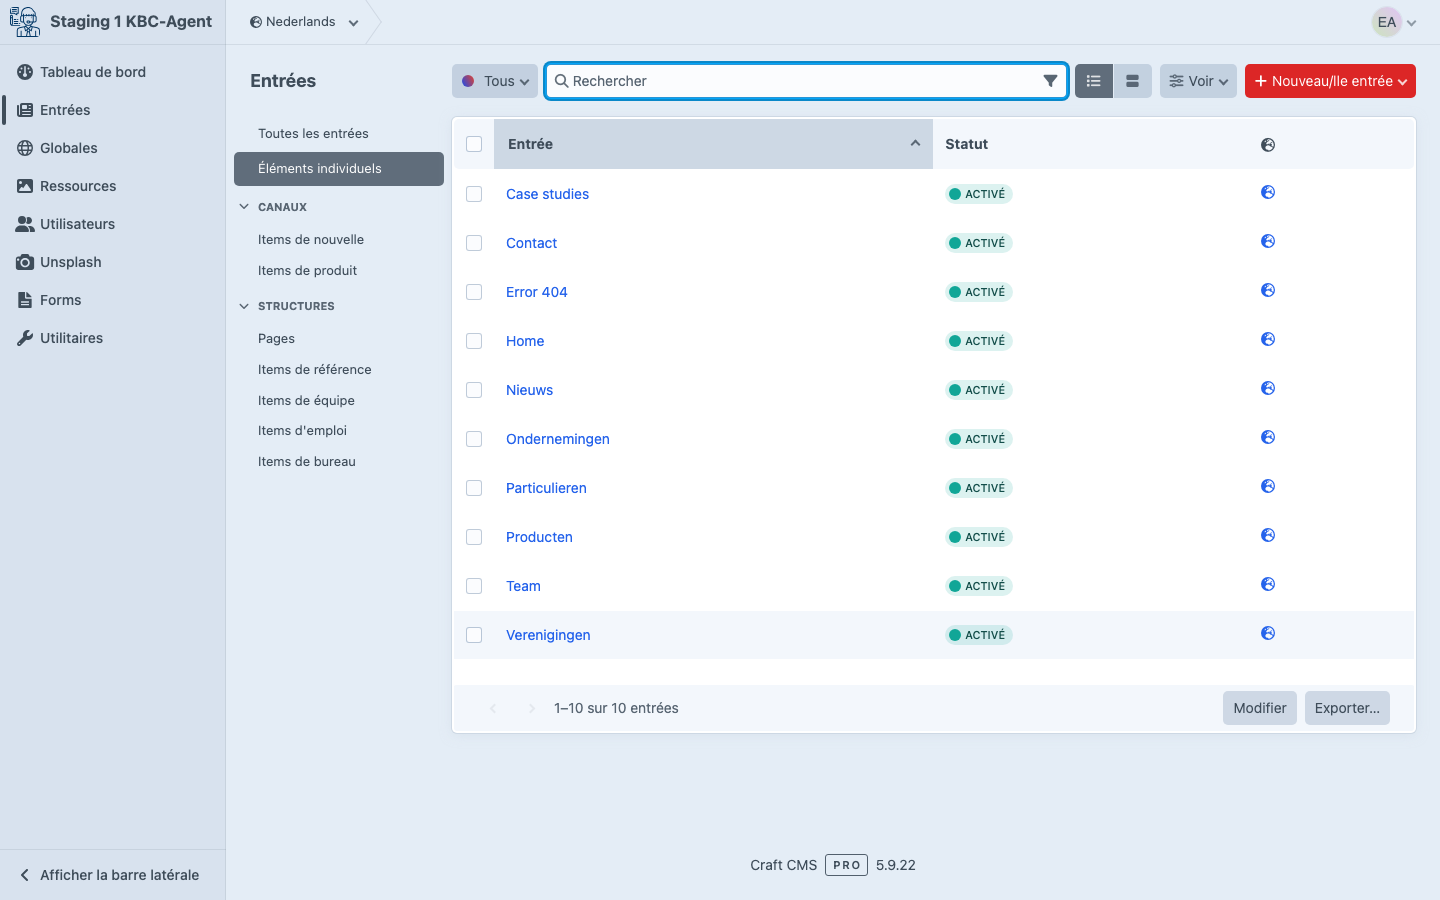Click the globe icon in table header

tap(1268, 145)
